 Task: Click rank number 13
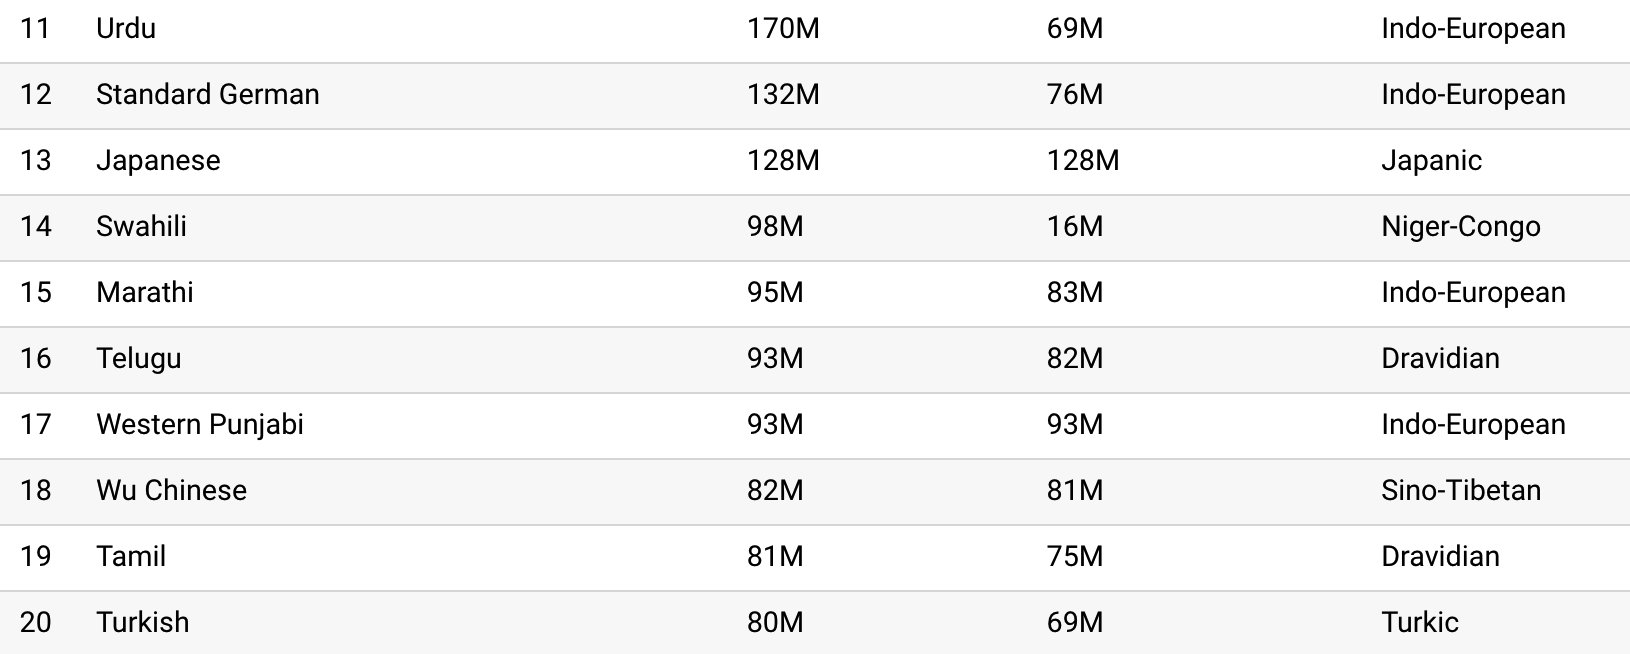point(36,160)
